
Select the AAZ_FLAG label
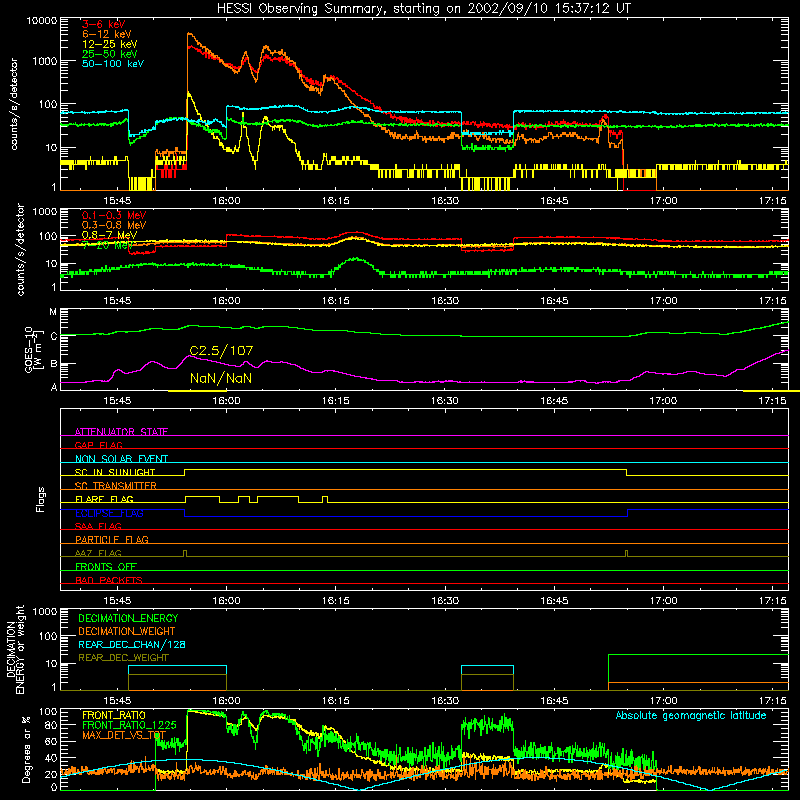click(x=98, y=553)
